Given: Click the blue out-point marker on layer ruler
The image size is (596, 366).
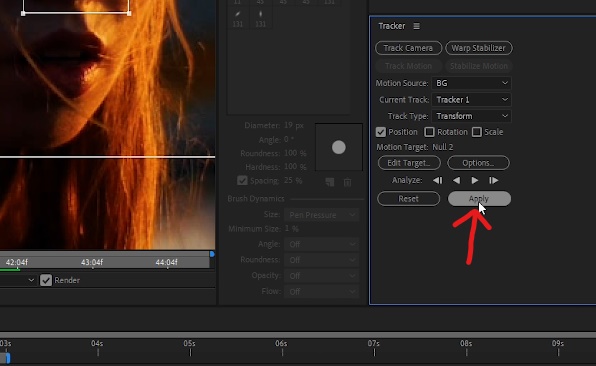Looking at the screenshot, I should [x=212, y=254].
